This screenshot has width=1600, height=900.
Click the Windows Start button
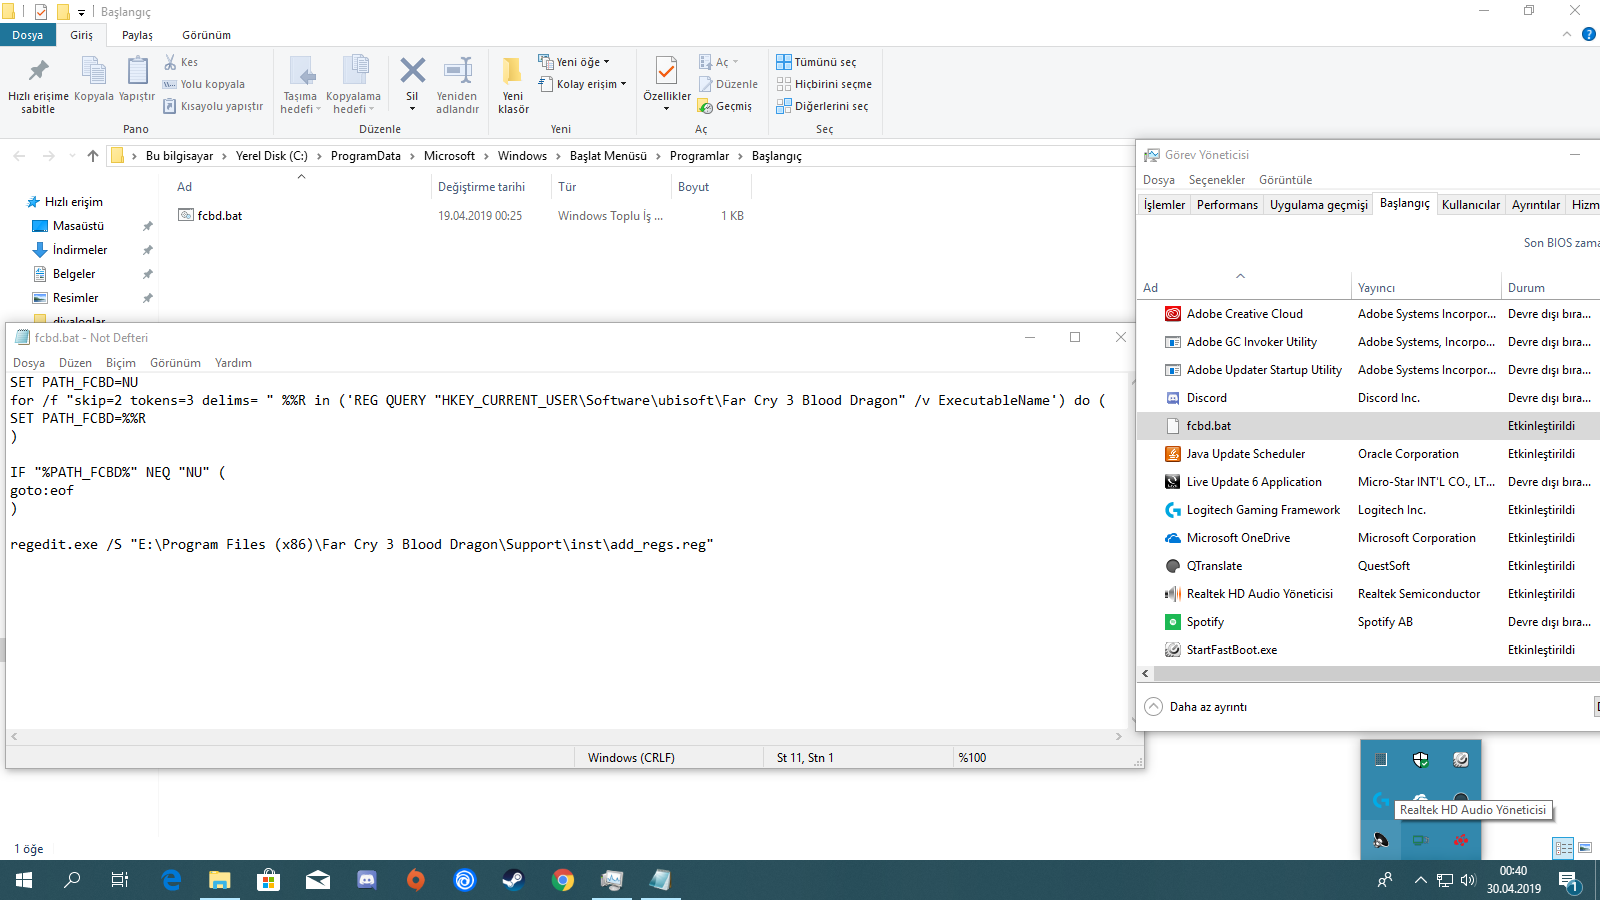click(x=24, y=880)
